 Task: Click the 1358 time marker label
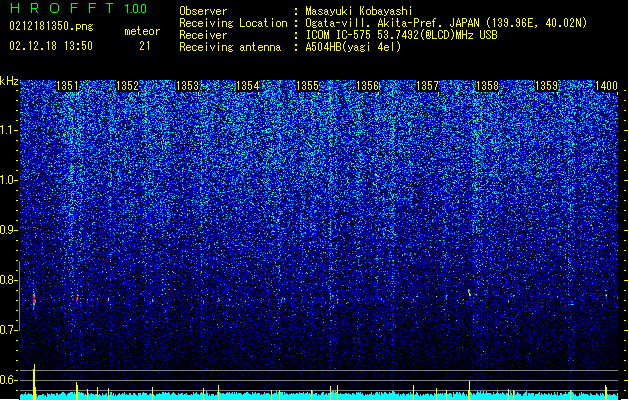[487, 86]
